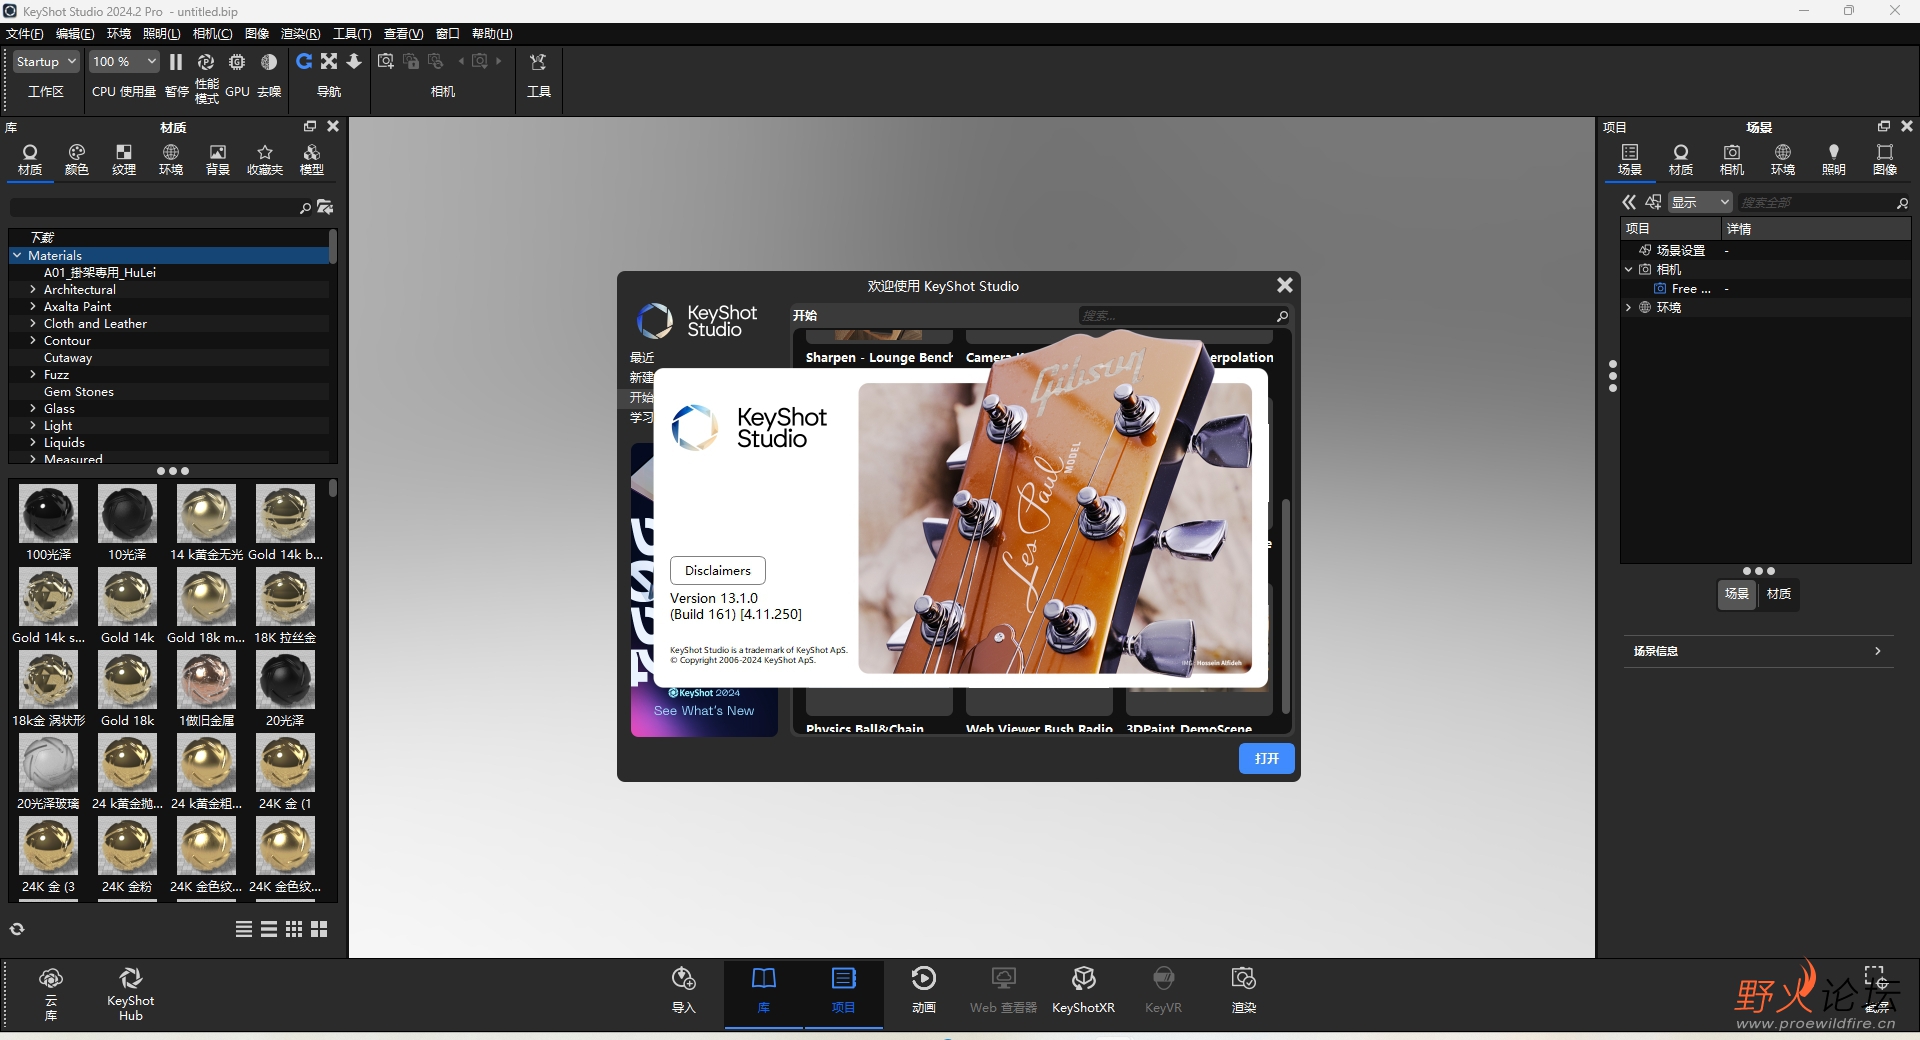Open project Scene tab
The width and height of the screenshot is (1920, 1040).
point(1630,160)
